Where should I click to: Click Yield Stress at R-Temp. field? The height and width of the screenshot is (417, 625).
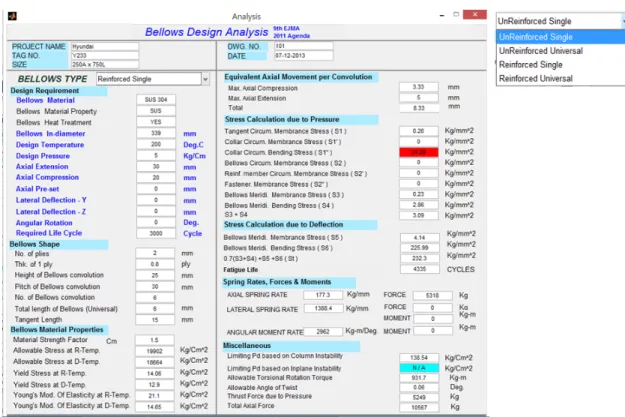[155, 374]
